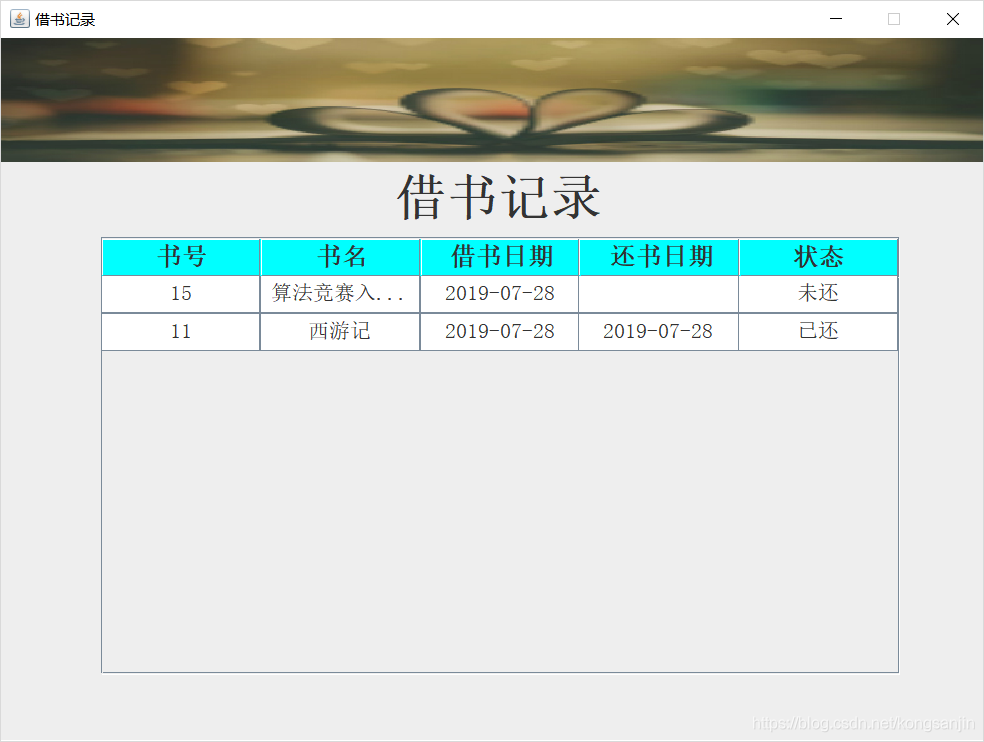The image size is (984, 742).
Task: Select the 已还 status cell
Action: 818,332
